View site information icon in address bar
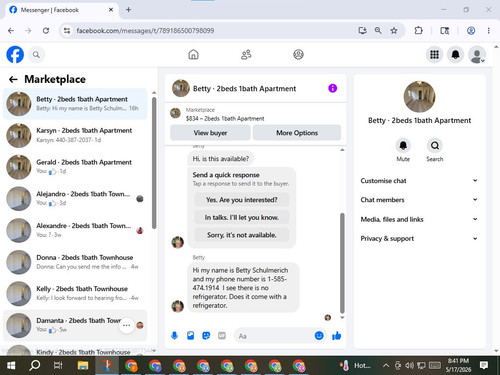This screenshot has width=500, height=375. click(x=67, y=31)
